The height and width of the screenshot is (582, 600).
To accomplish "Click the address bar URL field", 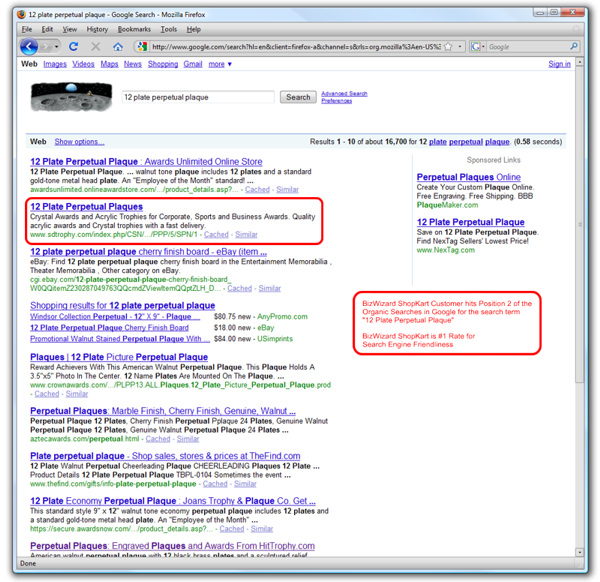I will (296, 47).
